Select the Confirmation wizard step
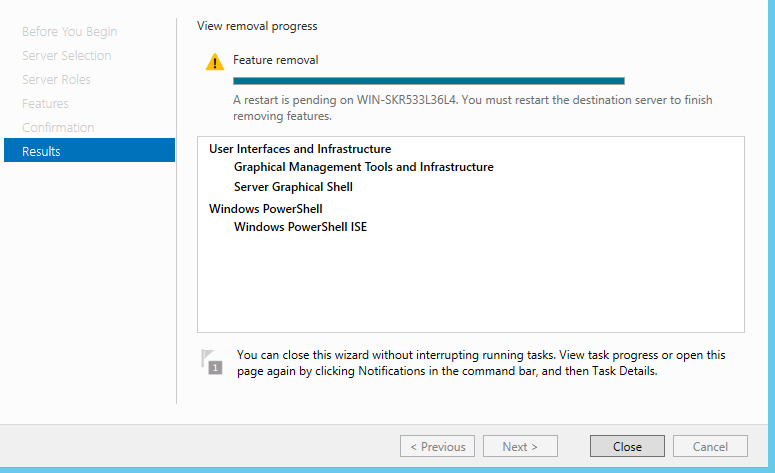Screen dimensions: 775x473 pos(58,127)
